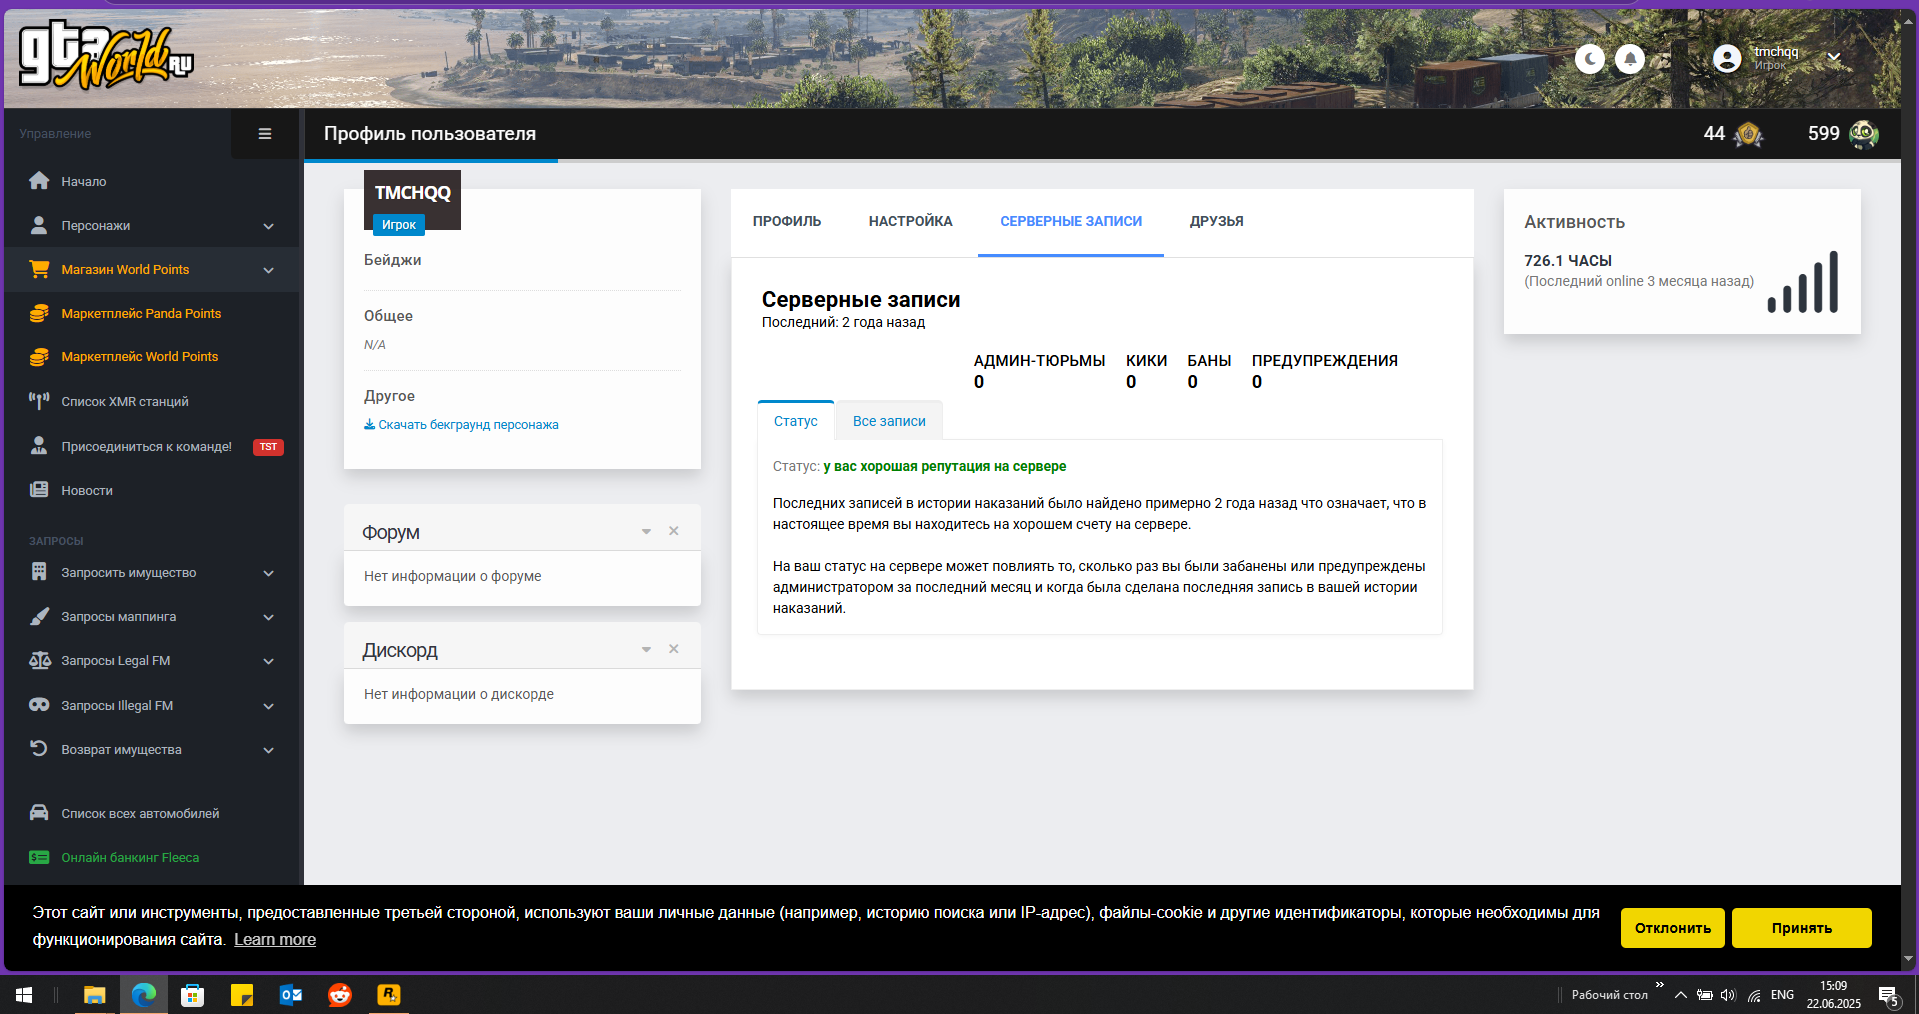
Task: Expand Возврат имущества chevron
Action: [x=268, y=750]
